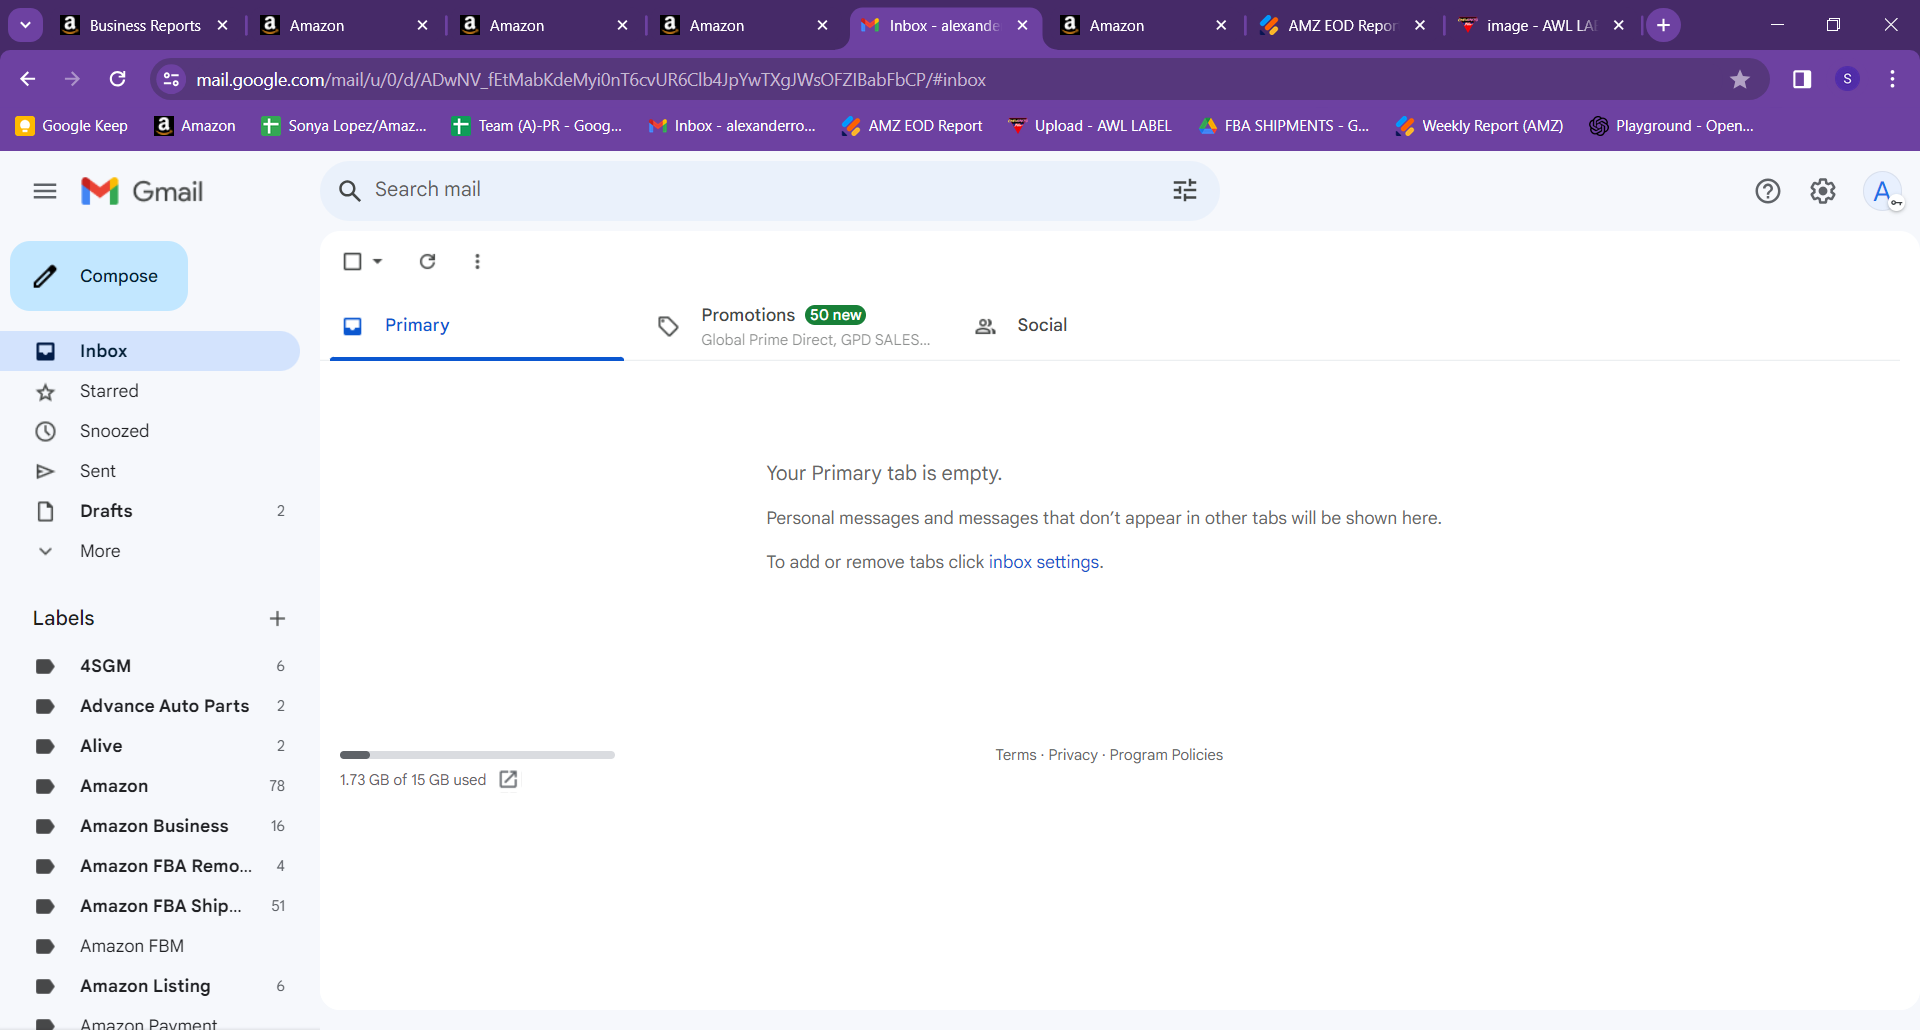Open the More options three-dot menu in mail toolbar
Screen dimensions: 1920x1030
pos(477,261)
